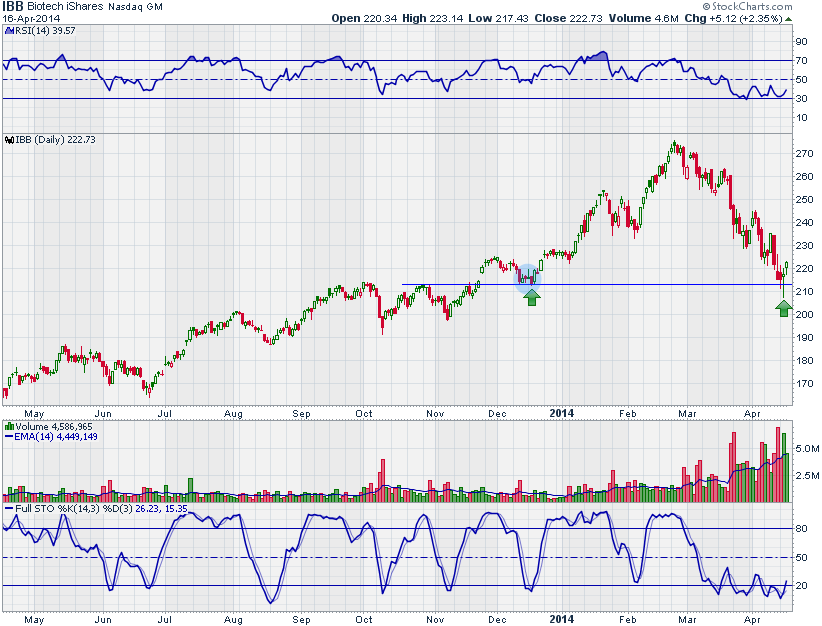The width and height of the screenshot is (822, 626).
Task: Click the 270 price axis label
Action: (804, 154)
